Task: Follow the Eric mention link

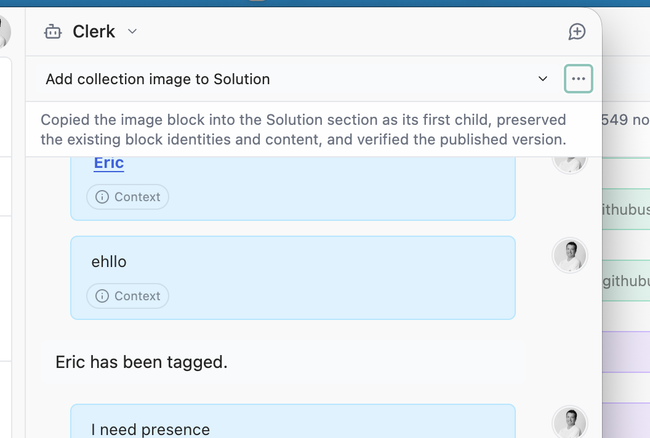Action: click(x=109, y=163)
